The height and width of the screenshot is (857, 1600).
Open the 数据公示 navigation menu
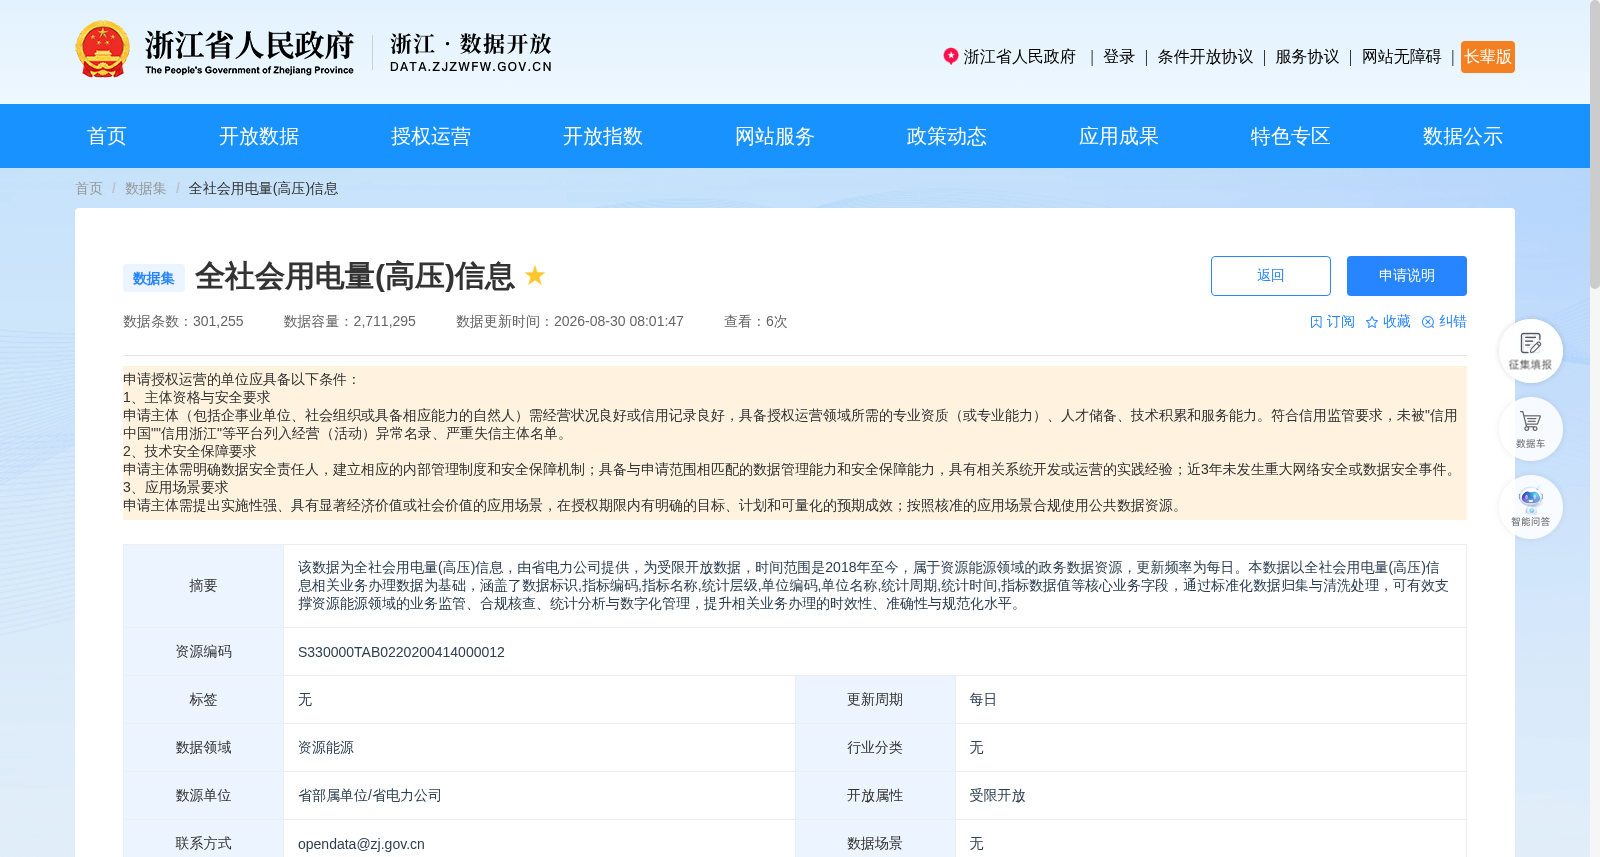click(1463, 136)
